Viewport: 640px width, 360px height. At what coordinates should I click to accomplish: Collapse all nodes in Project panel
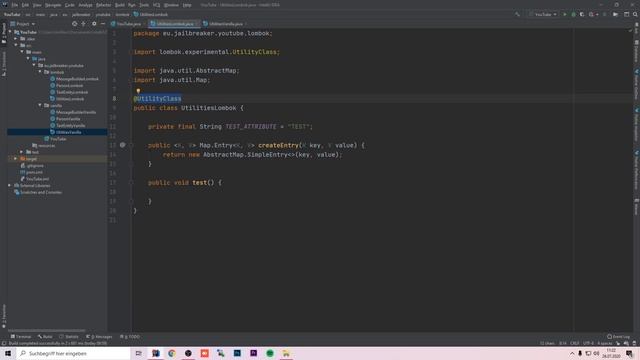tap(84, 24)
